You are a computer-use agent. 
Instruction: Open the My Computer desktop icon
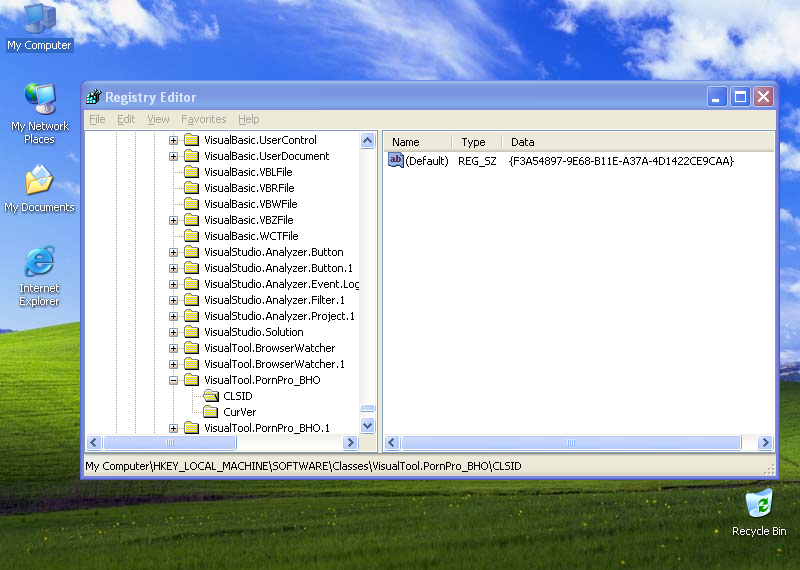point(40,27)
